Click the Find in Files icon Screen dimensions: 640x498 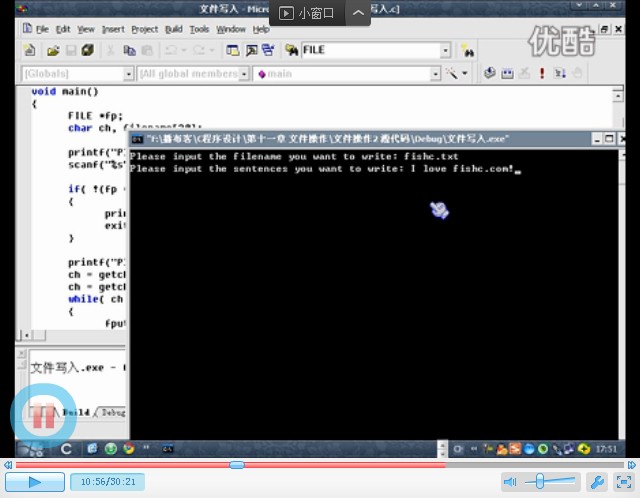coord(291,50)
